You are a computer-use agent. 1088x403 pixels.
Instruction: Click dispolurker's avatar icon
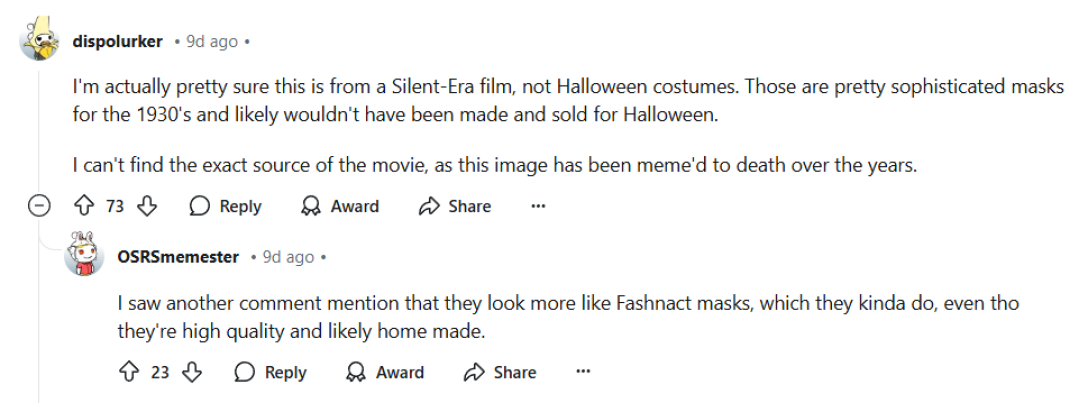click(x=41, y=41)
